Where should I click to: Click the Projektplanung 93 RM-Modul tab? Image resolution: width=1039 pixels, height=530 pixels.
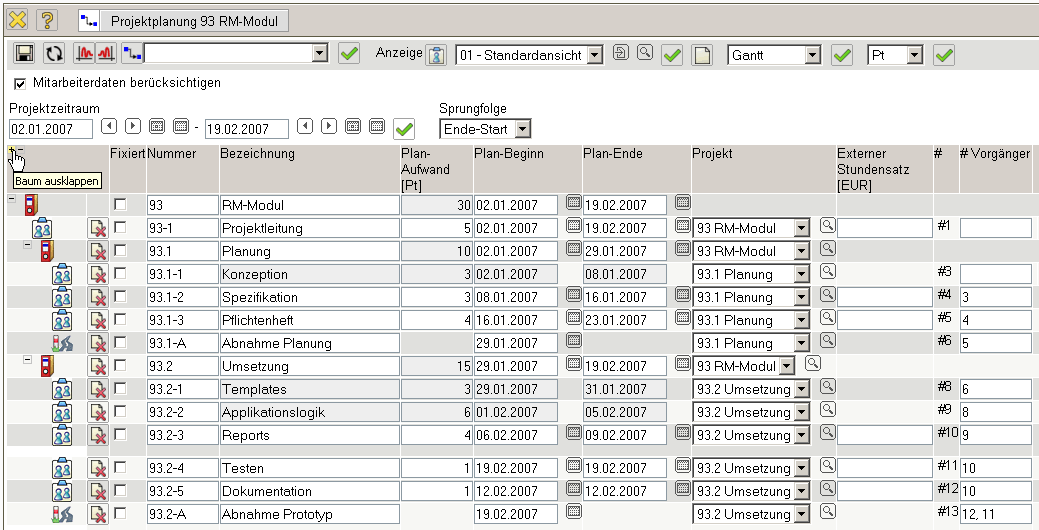[x=184, y=20]
